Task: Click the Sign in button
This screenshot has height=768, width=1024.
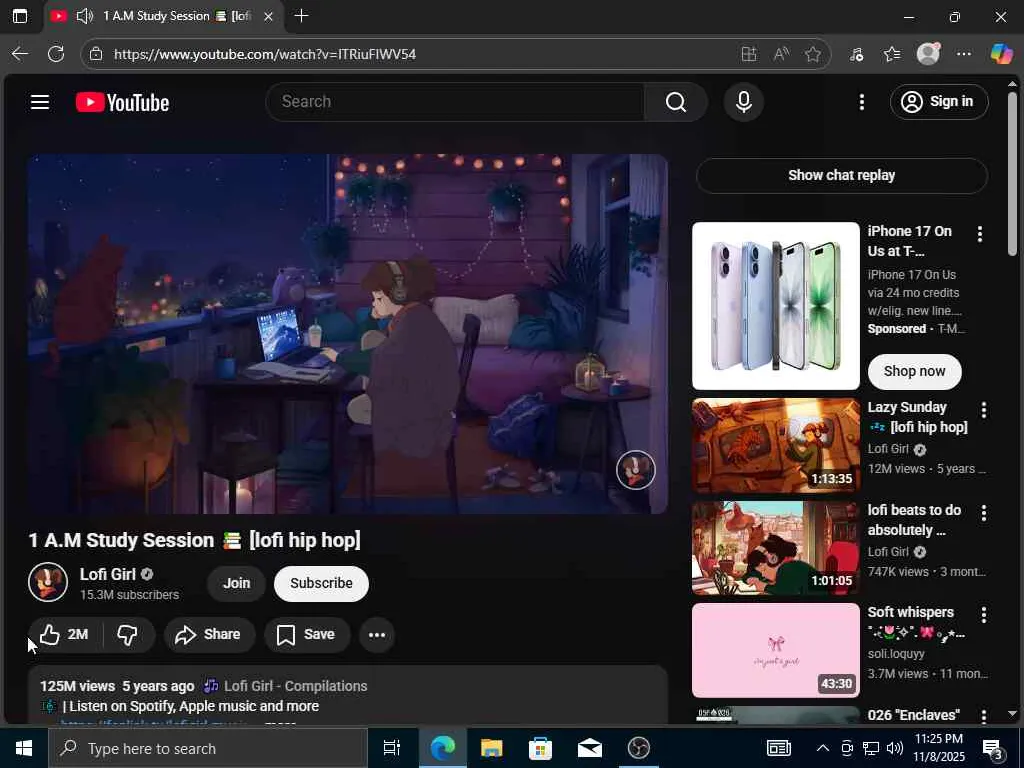Action: (x=939, y=102)
